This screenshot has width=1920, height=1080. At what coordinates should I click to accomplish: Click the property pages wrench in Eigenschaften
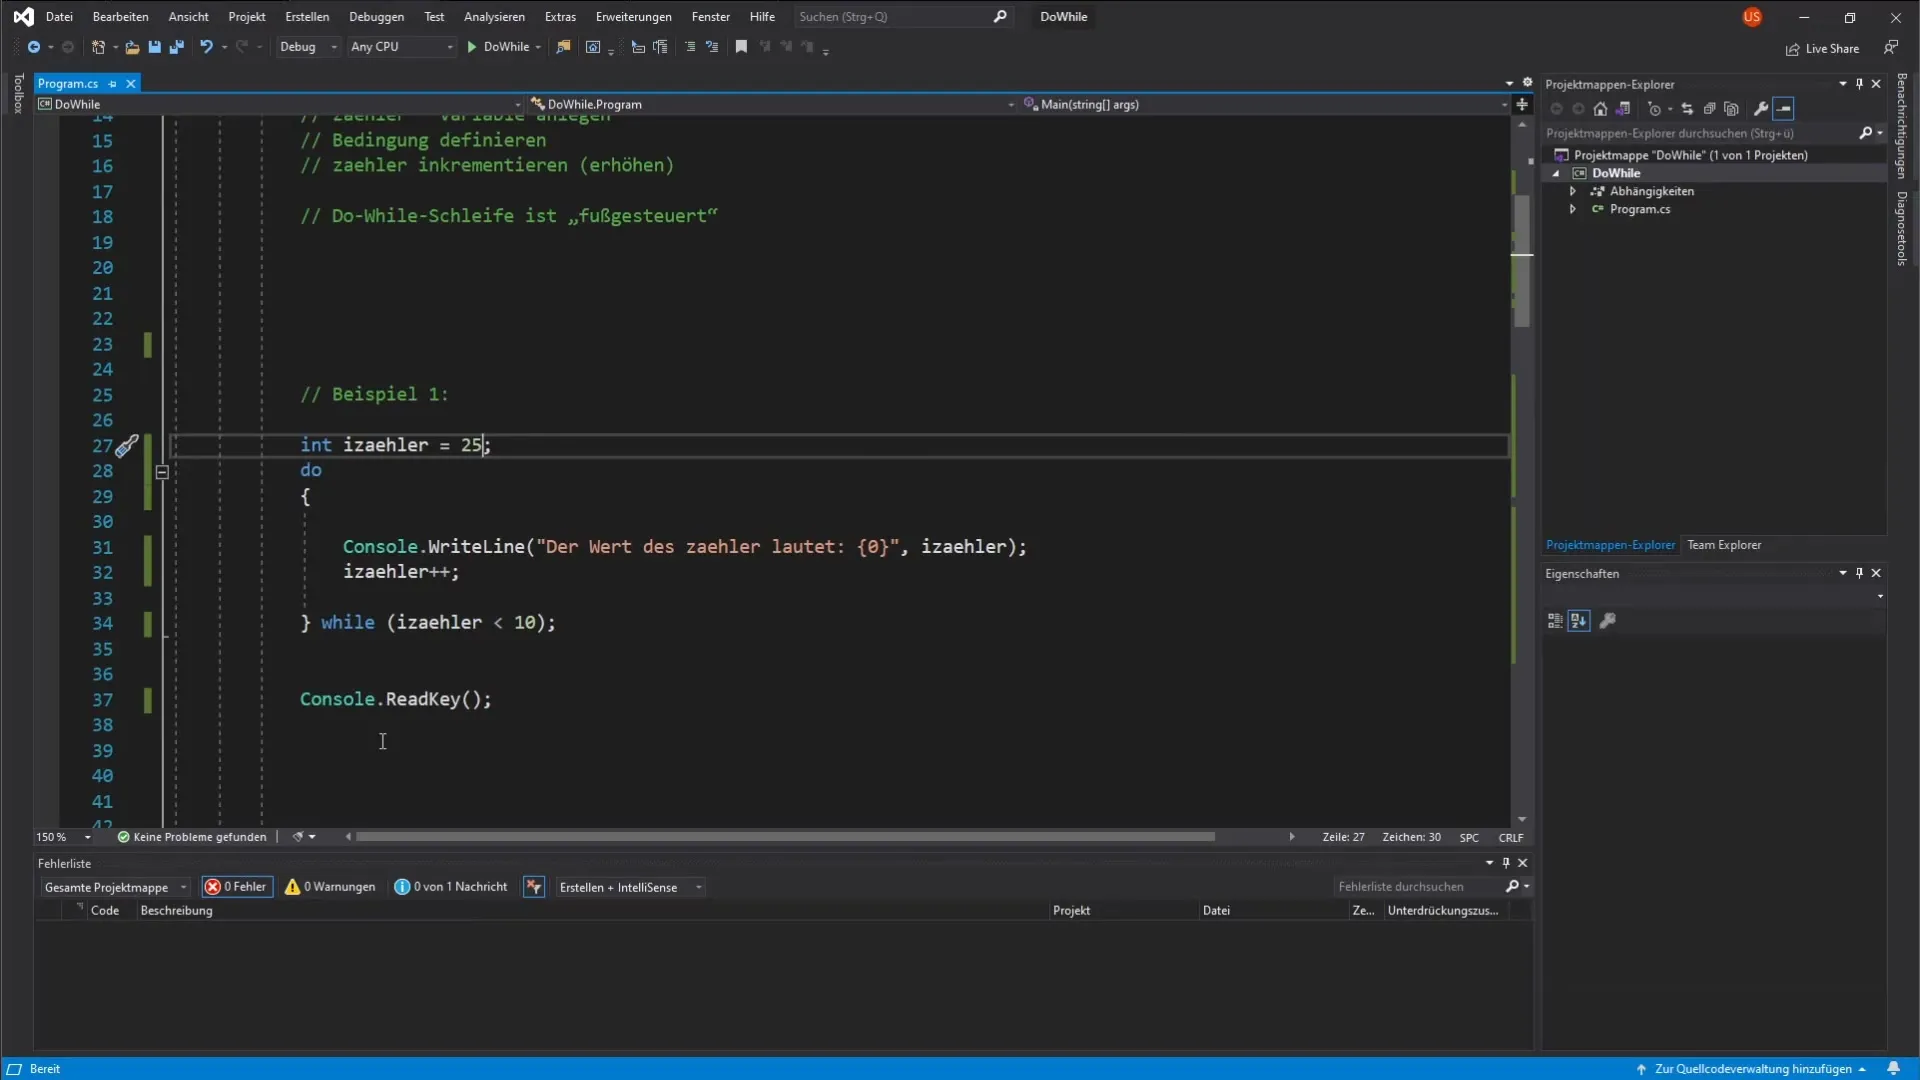1607,621
